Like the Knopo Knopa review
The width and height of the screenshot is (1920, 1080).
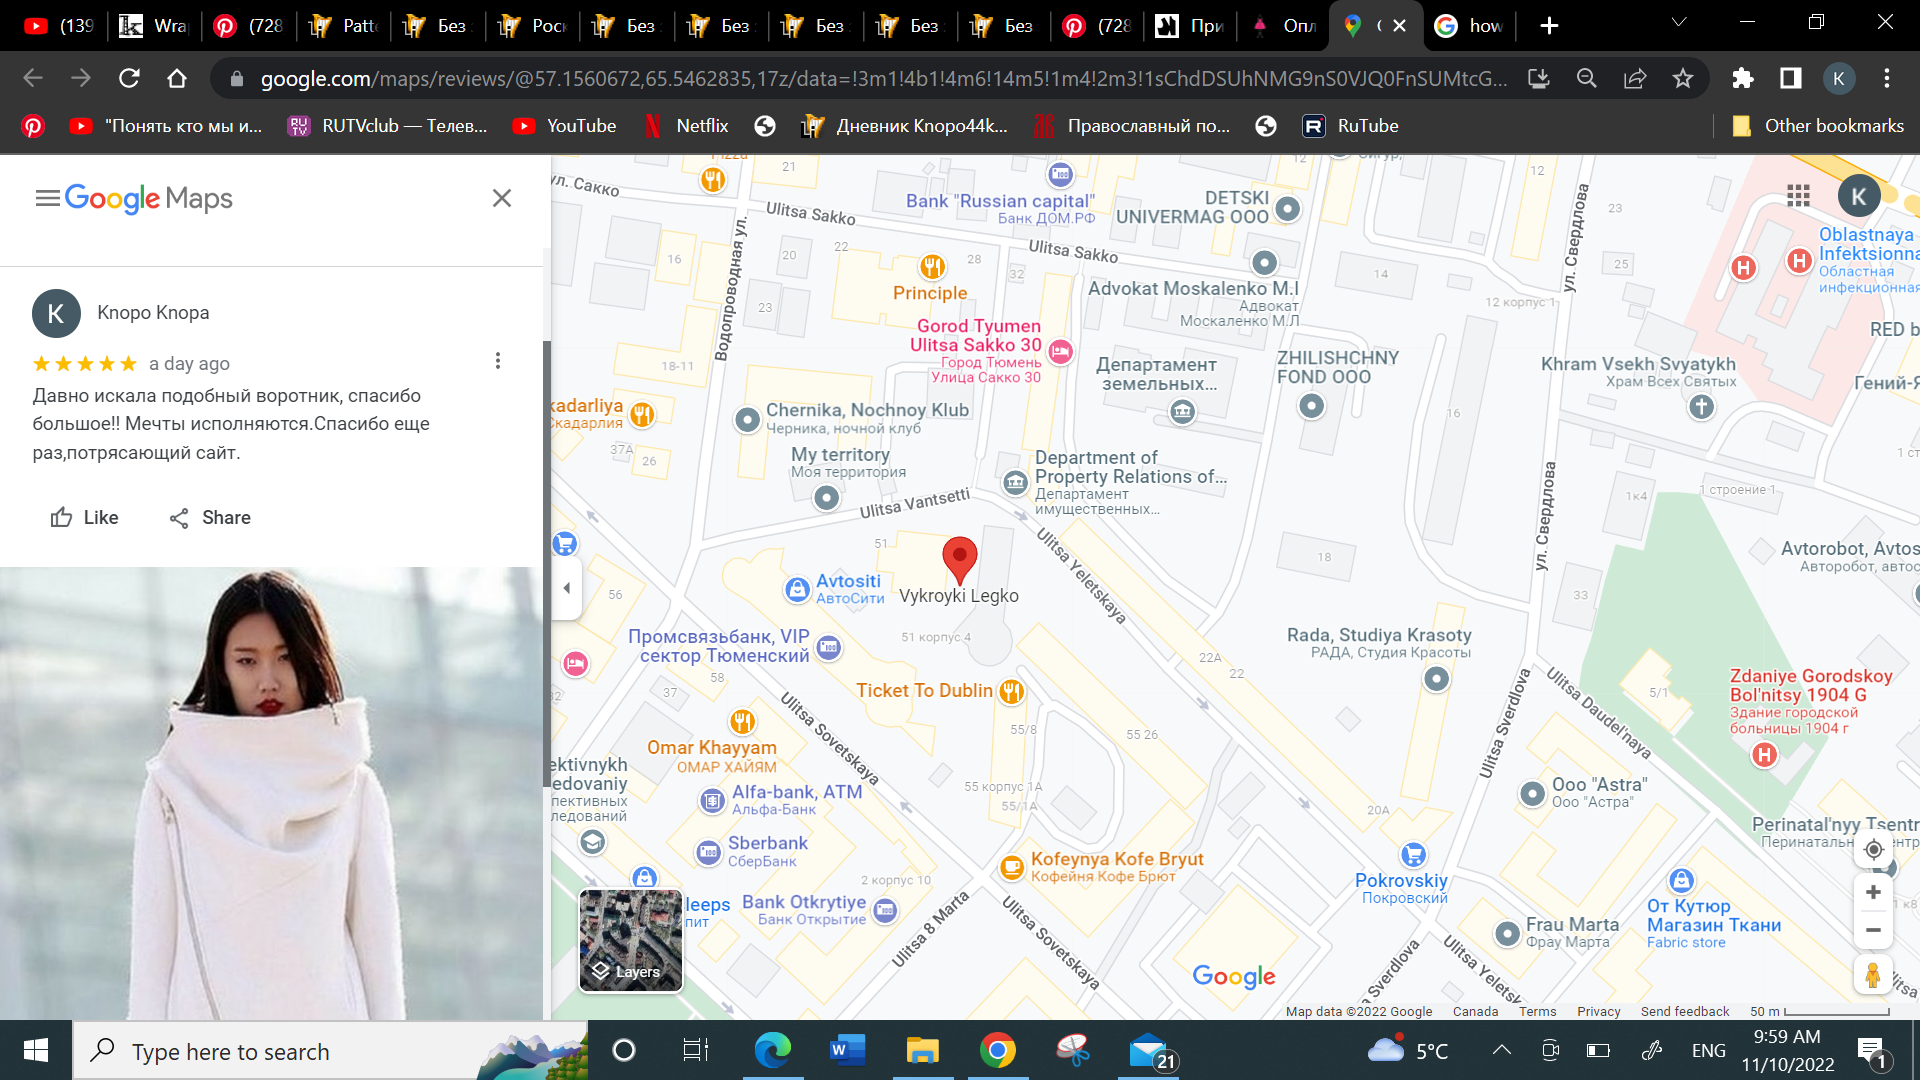(85, 517)
